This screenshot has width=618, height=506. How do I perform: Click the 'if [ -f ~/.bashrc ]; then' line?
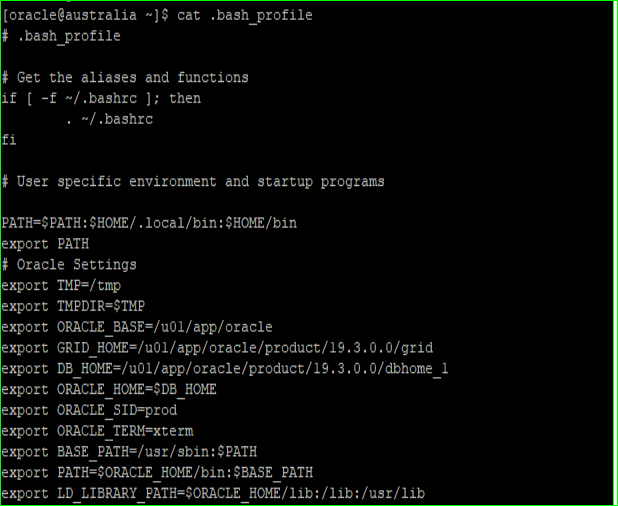pyautogui.click(x=101, y=98)
